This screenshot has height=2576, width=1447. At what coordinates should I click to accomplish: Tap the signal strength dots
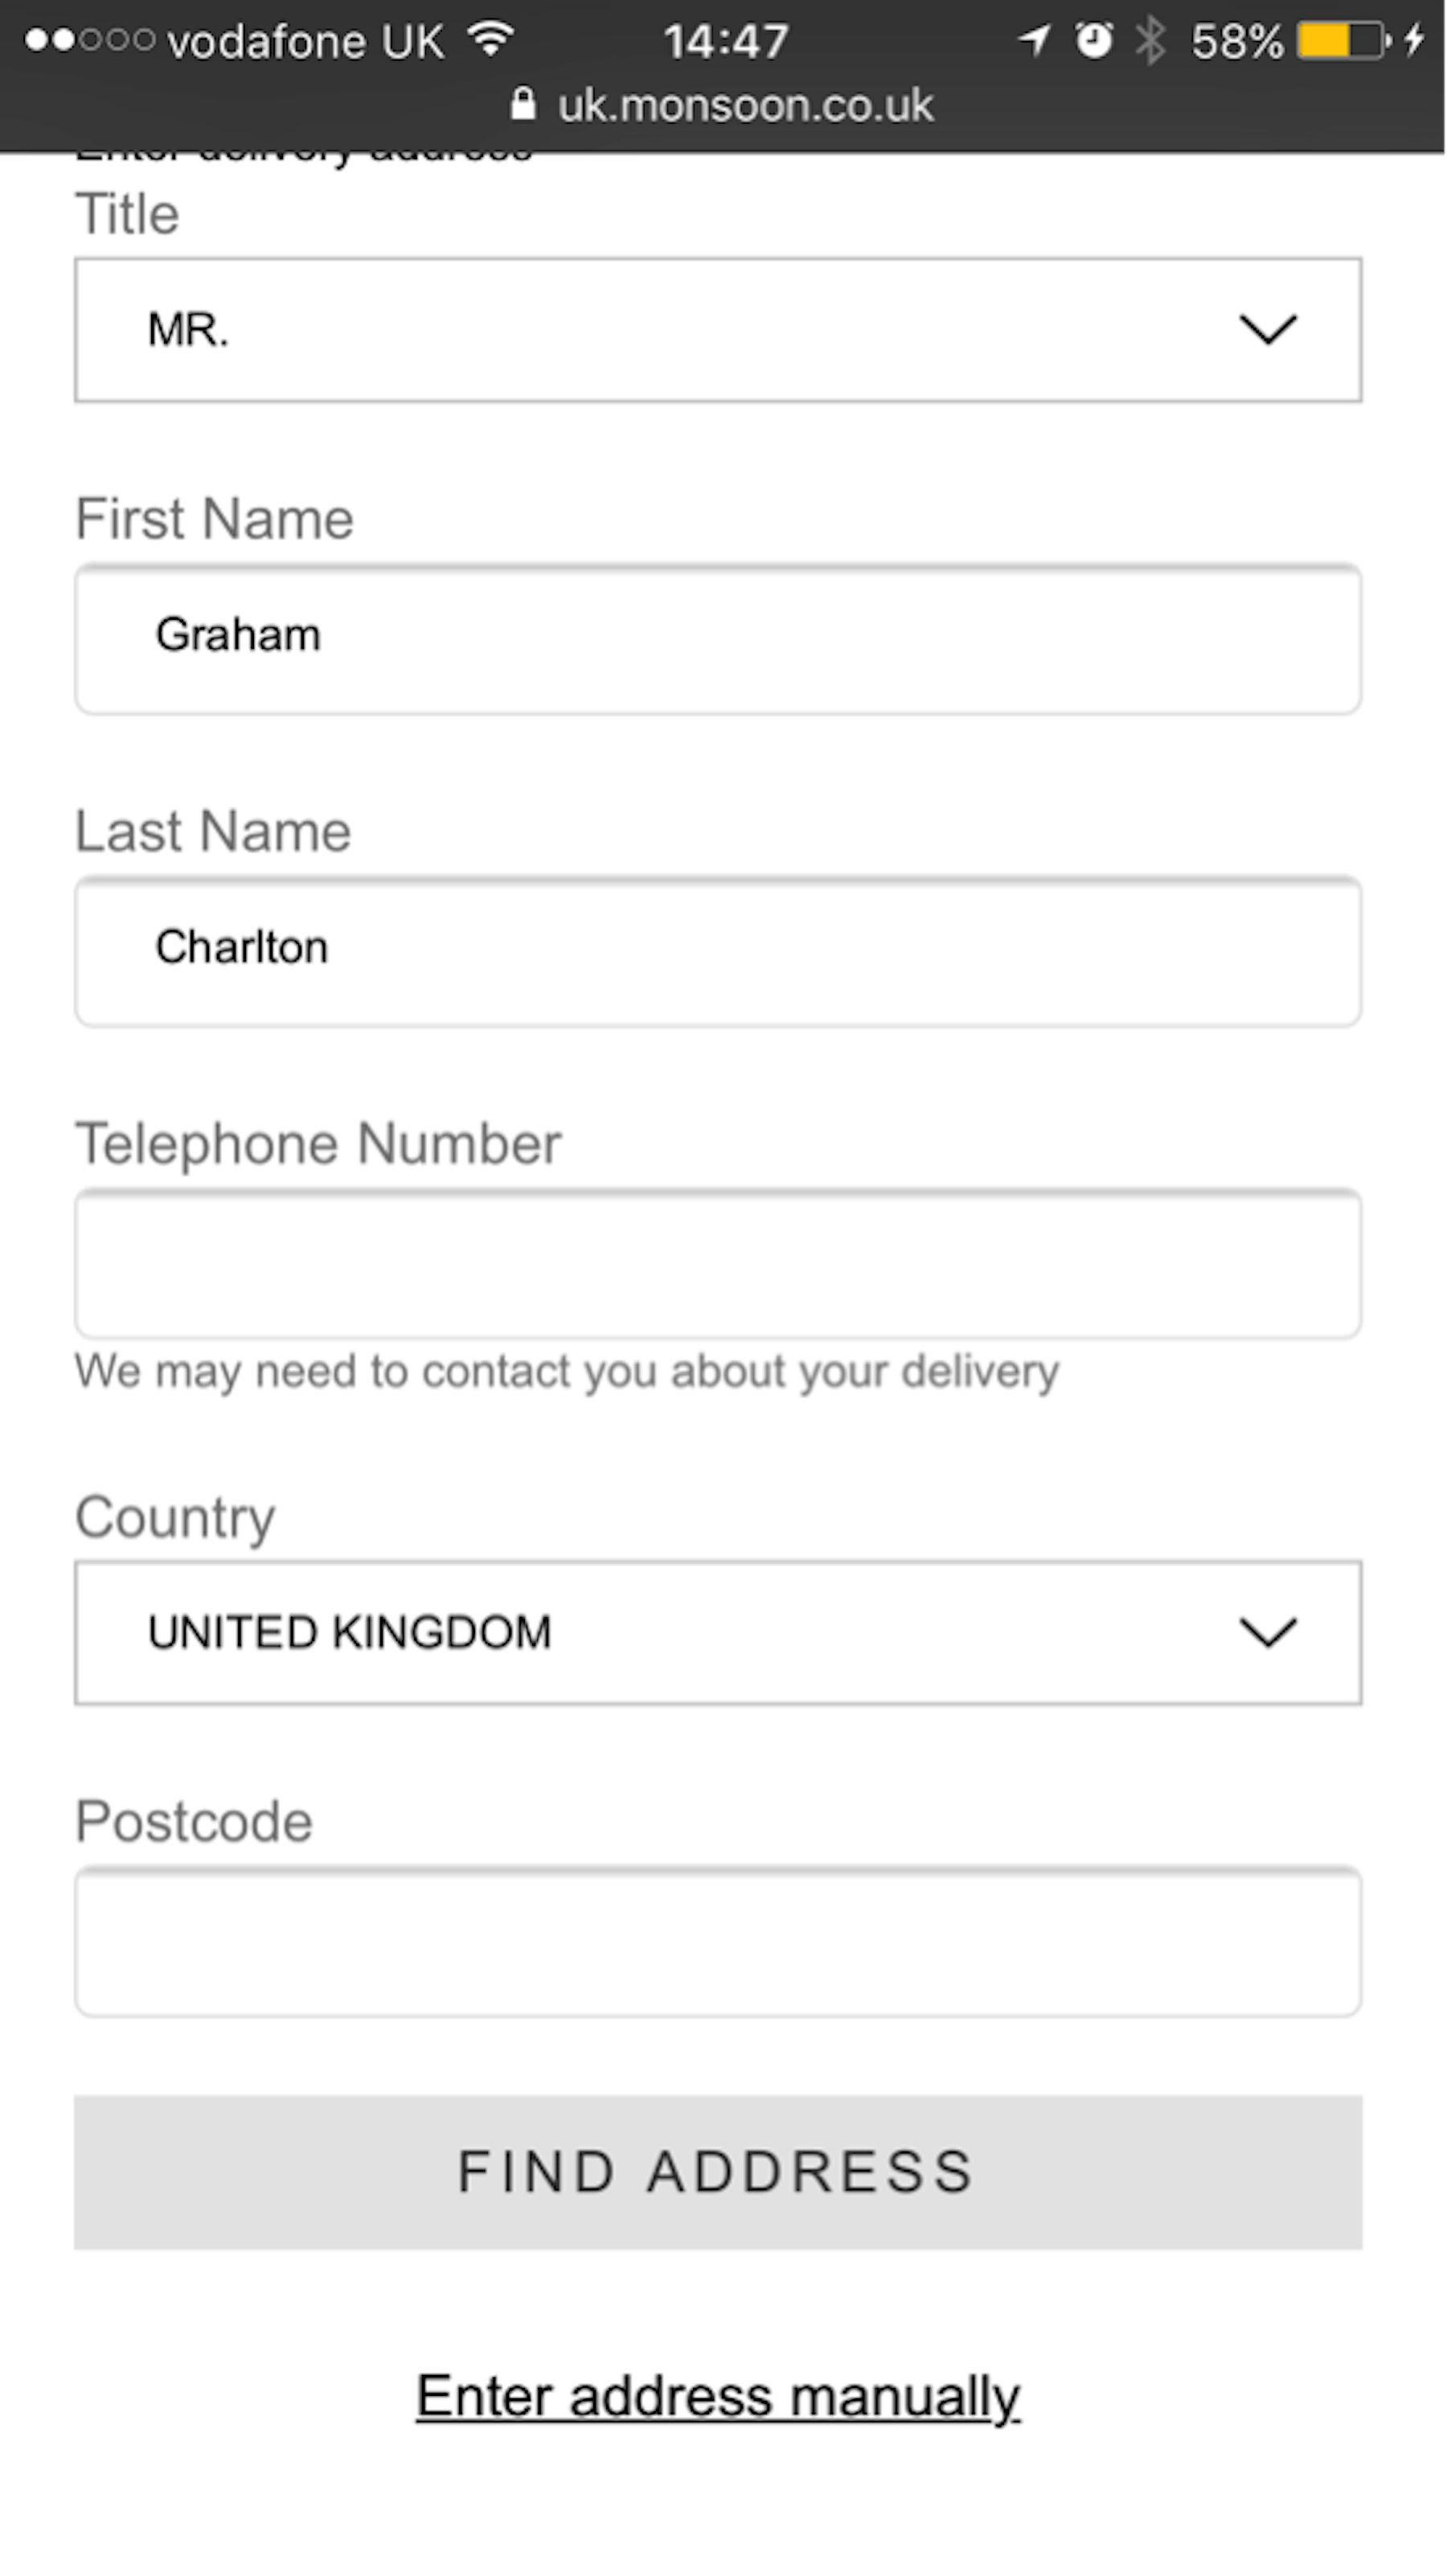point(90,40)
